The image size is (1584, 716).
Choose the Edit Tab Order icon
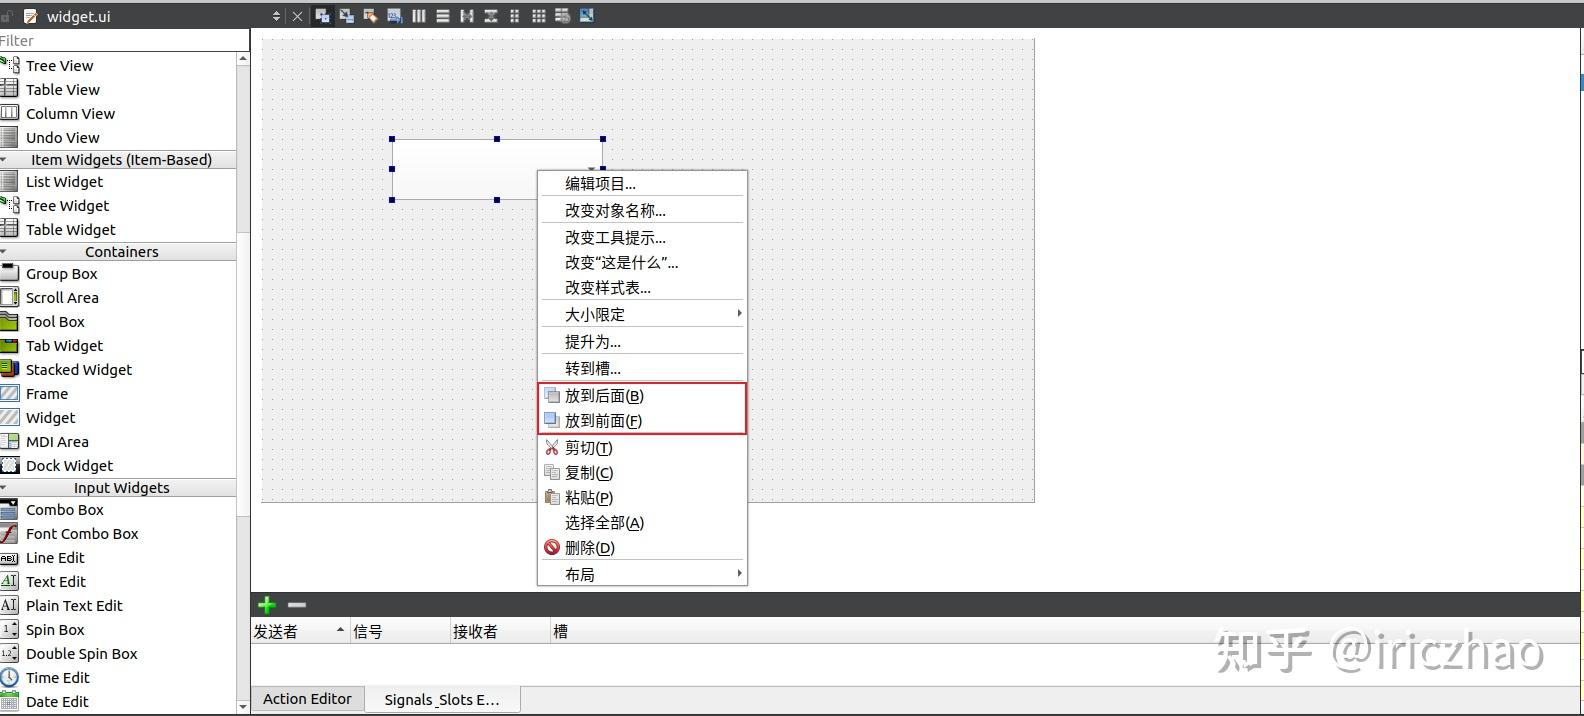pos(394,16)
